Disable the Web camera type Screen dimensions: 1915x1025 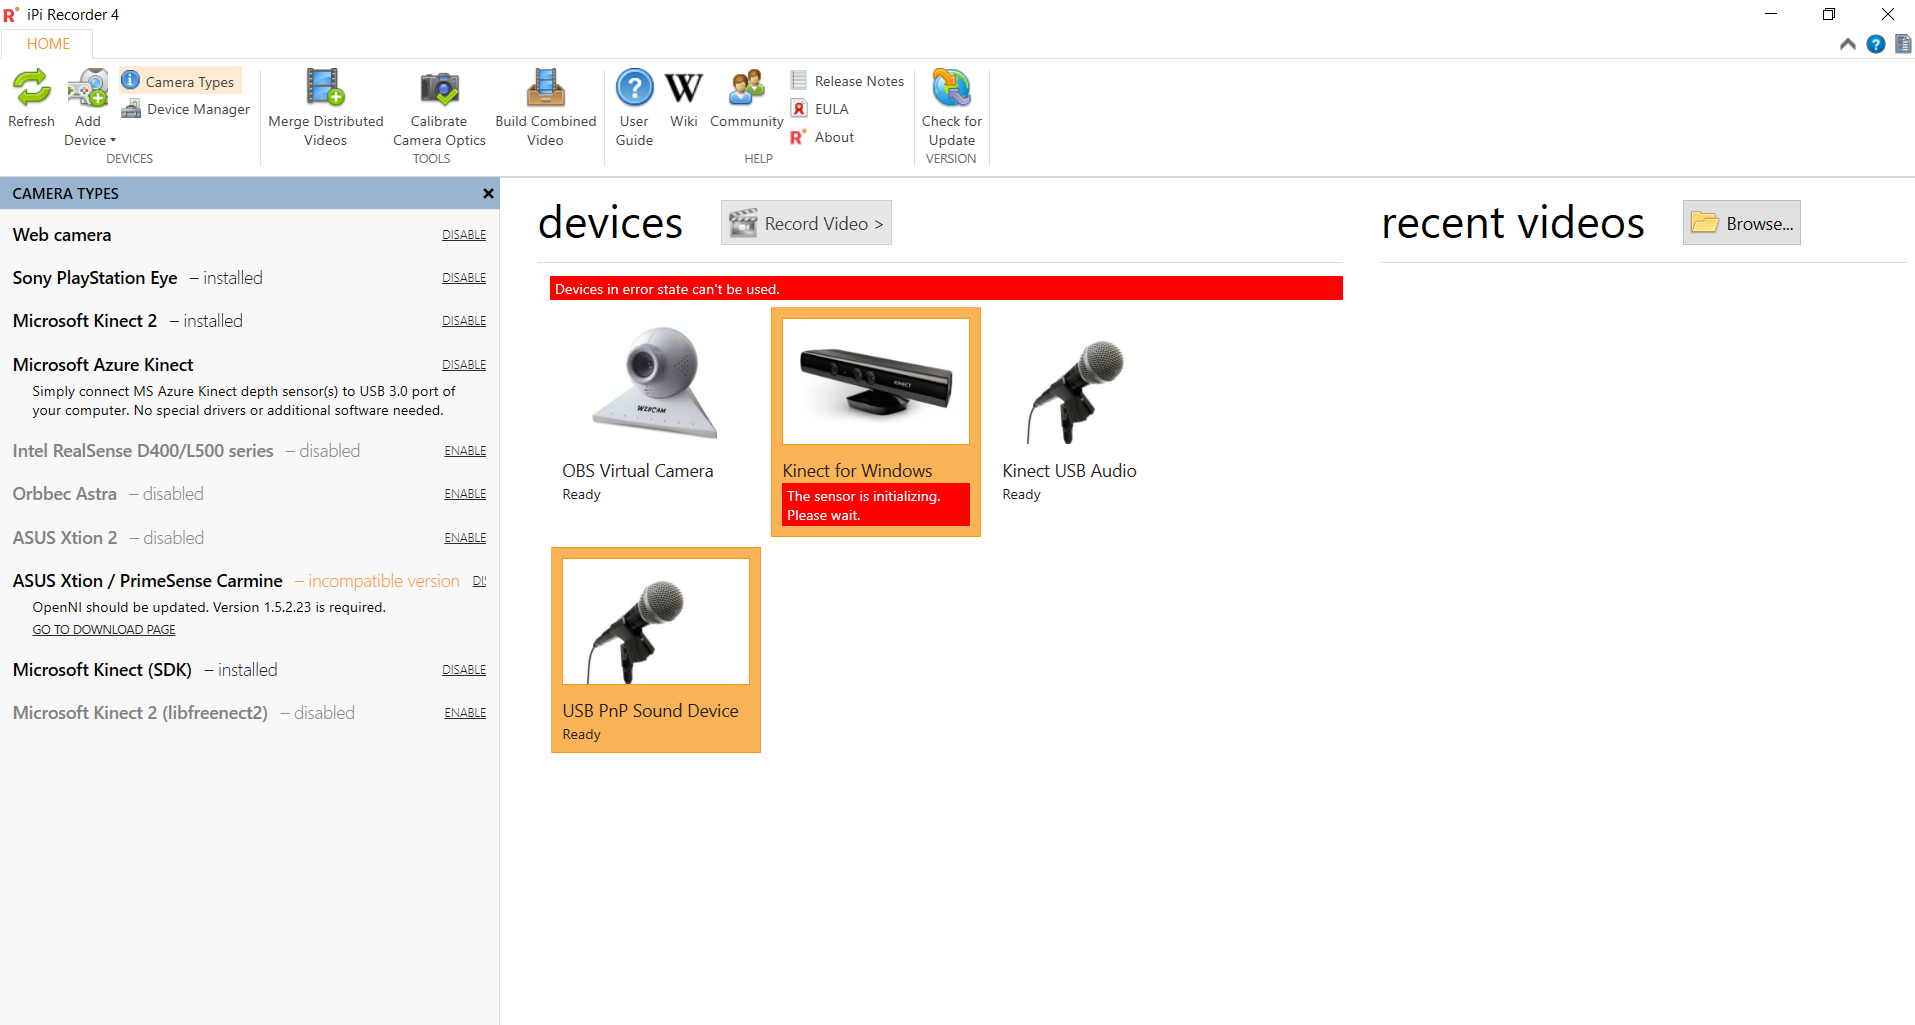464,235
